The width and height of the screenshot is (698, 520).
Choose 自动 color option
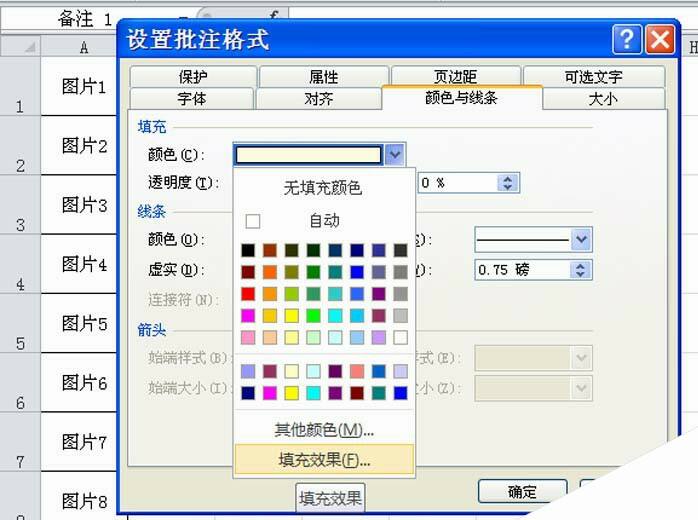coord(323,220)
